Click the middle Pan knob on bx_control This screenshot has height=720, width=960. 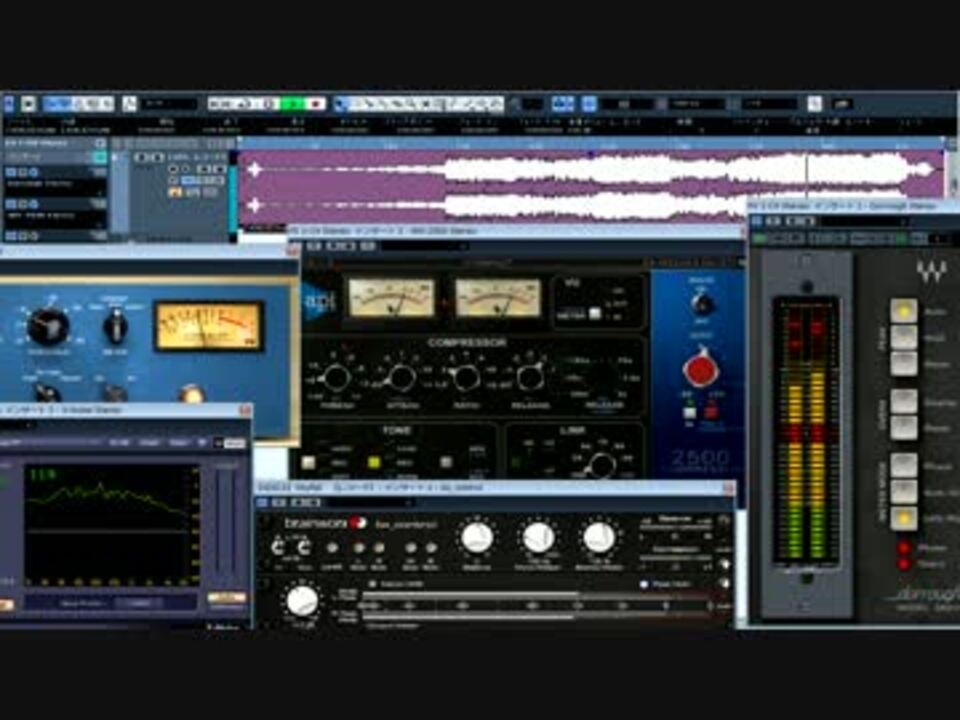pyautogui.click(x=538, y=538)
